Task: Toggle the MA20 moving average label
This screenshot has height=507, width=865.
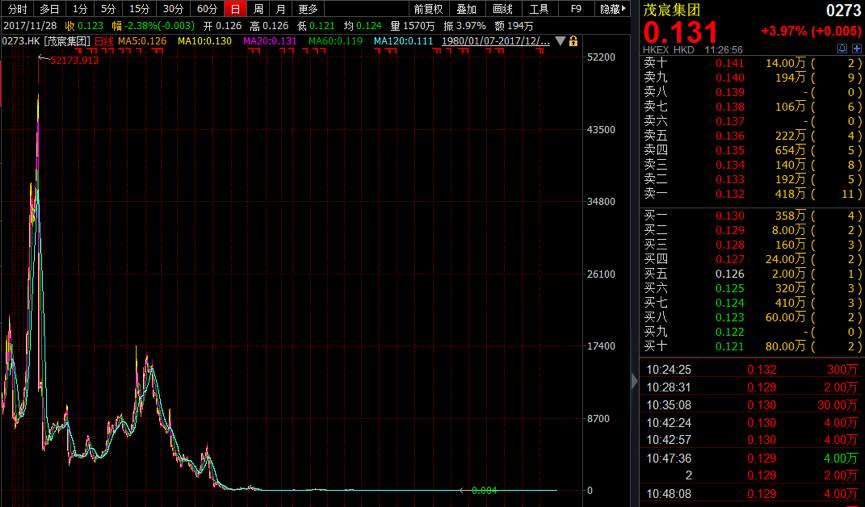Action: coord(270,41)
